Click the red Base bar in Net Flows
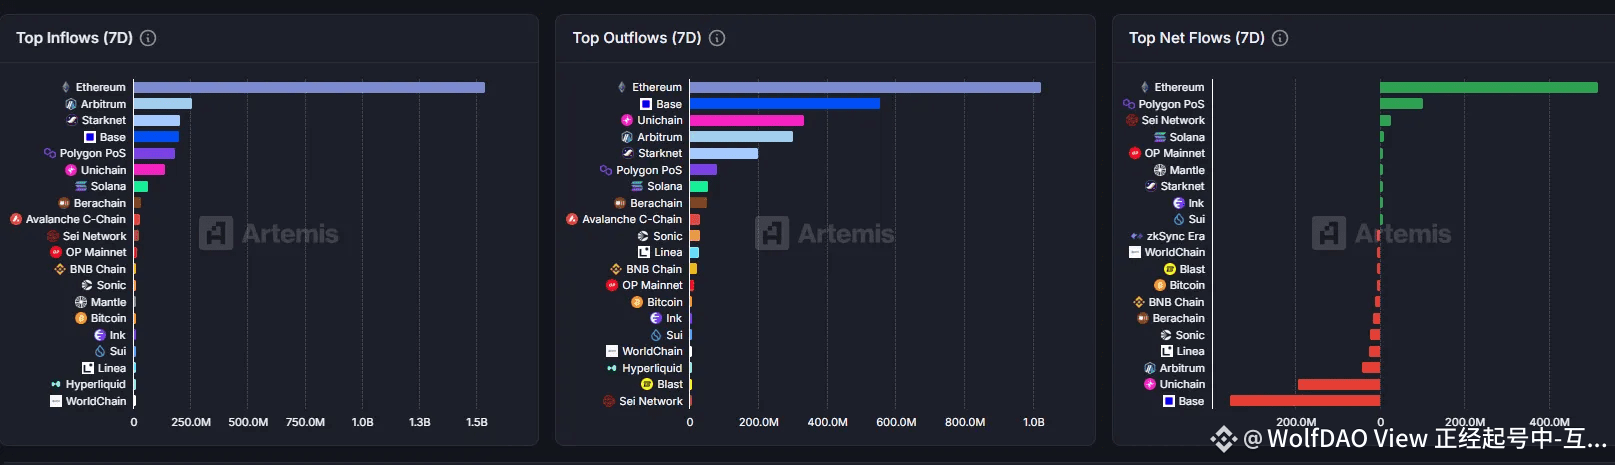Viewport: 1615px width, 465px height. (x=1305, y=401)
